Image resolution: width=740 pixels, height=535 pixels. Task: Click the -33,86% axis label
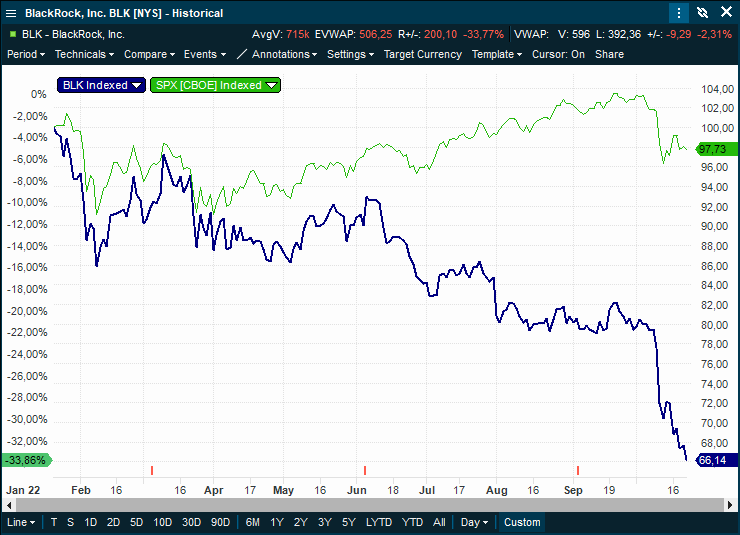(x=26, y=460)
